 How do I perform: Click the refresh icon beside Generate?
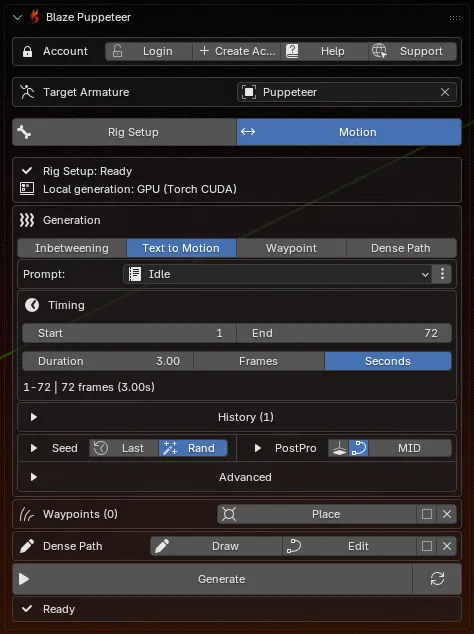click(x=437, y=579)
